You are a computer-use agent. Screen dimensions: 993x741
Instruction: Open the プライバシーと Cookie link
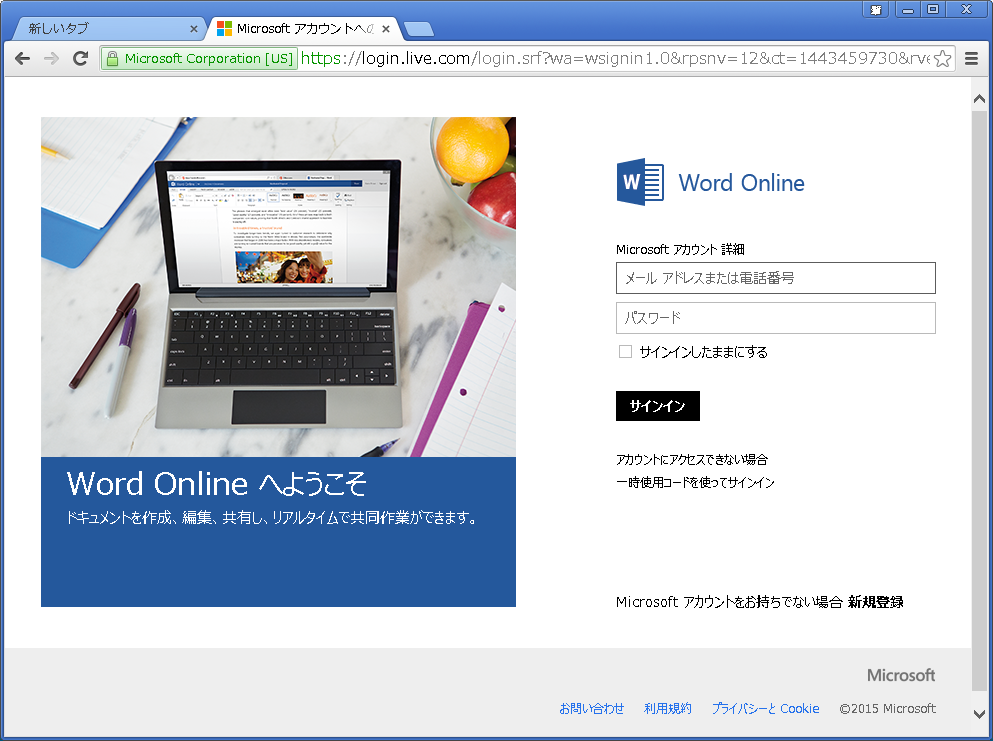765,709
